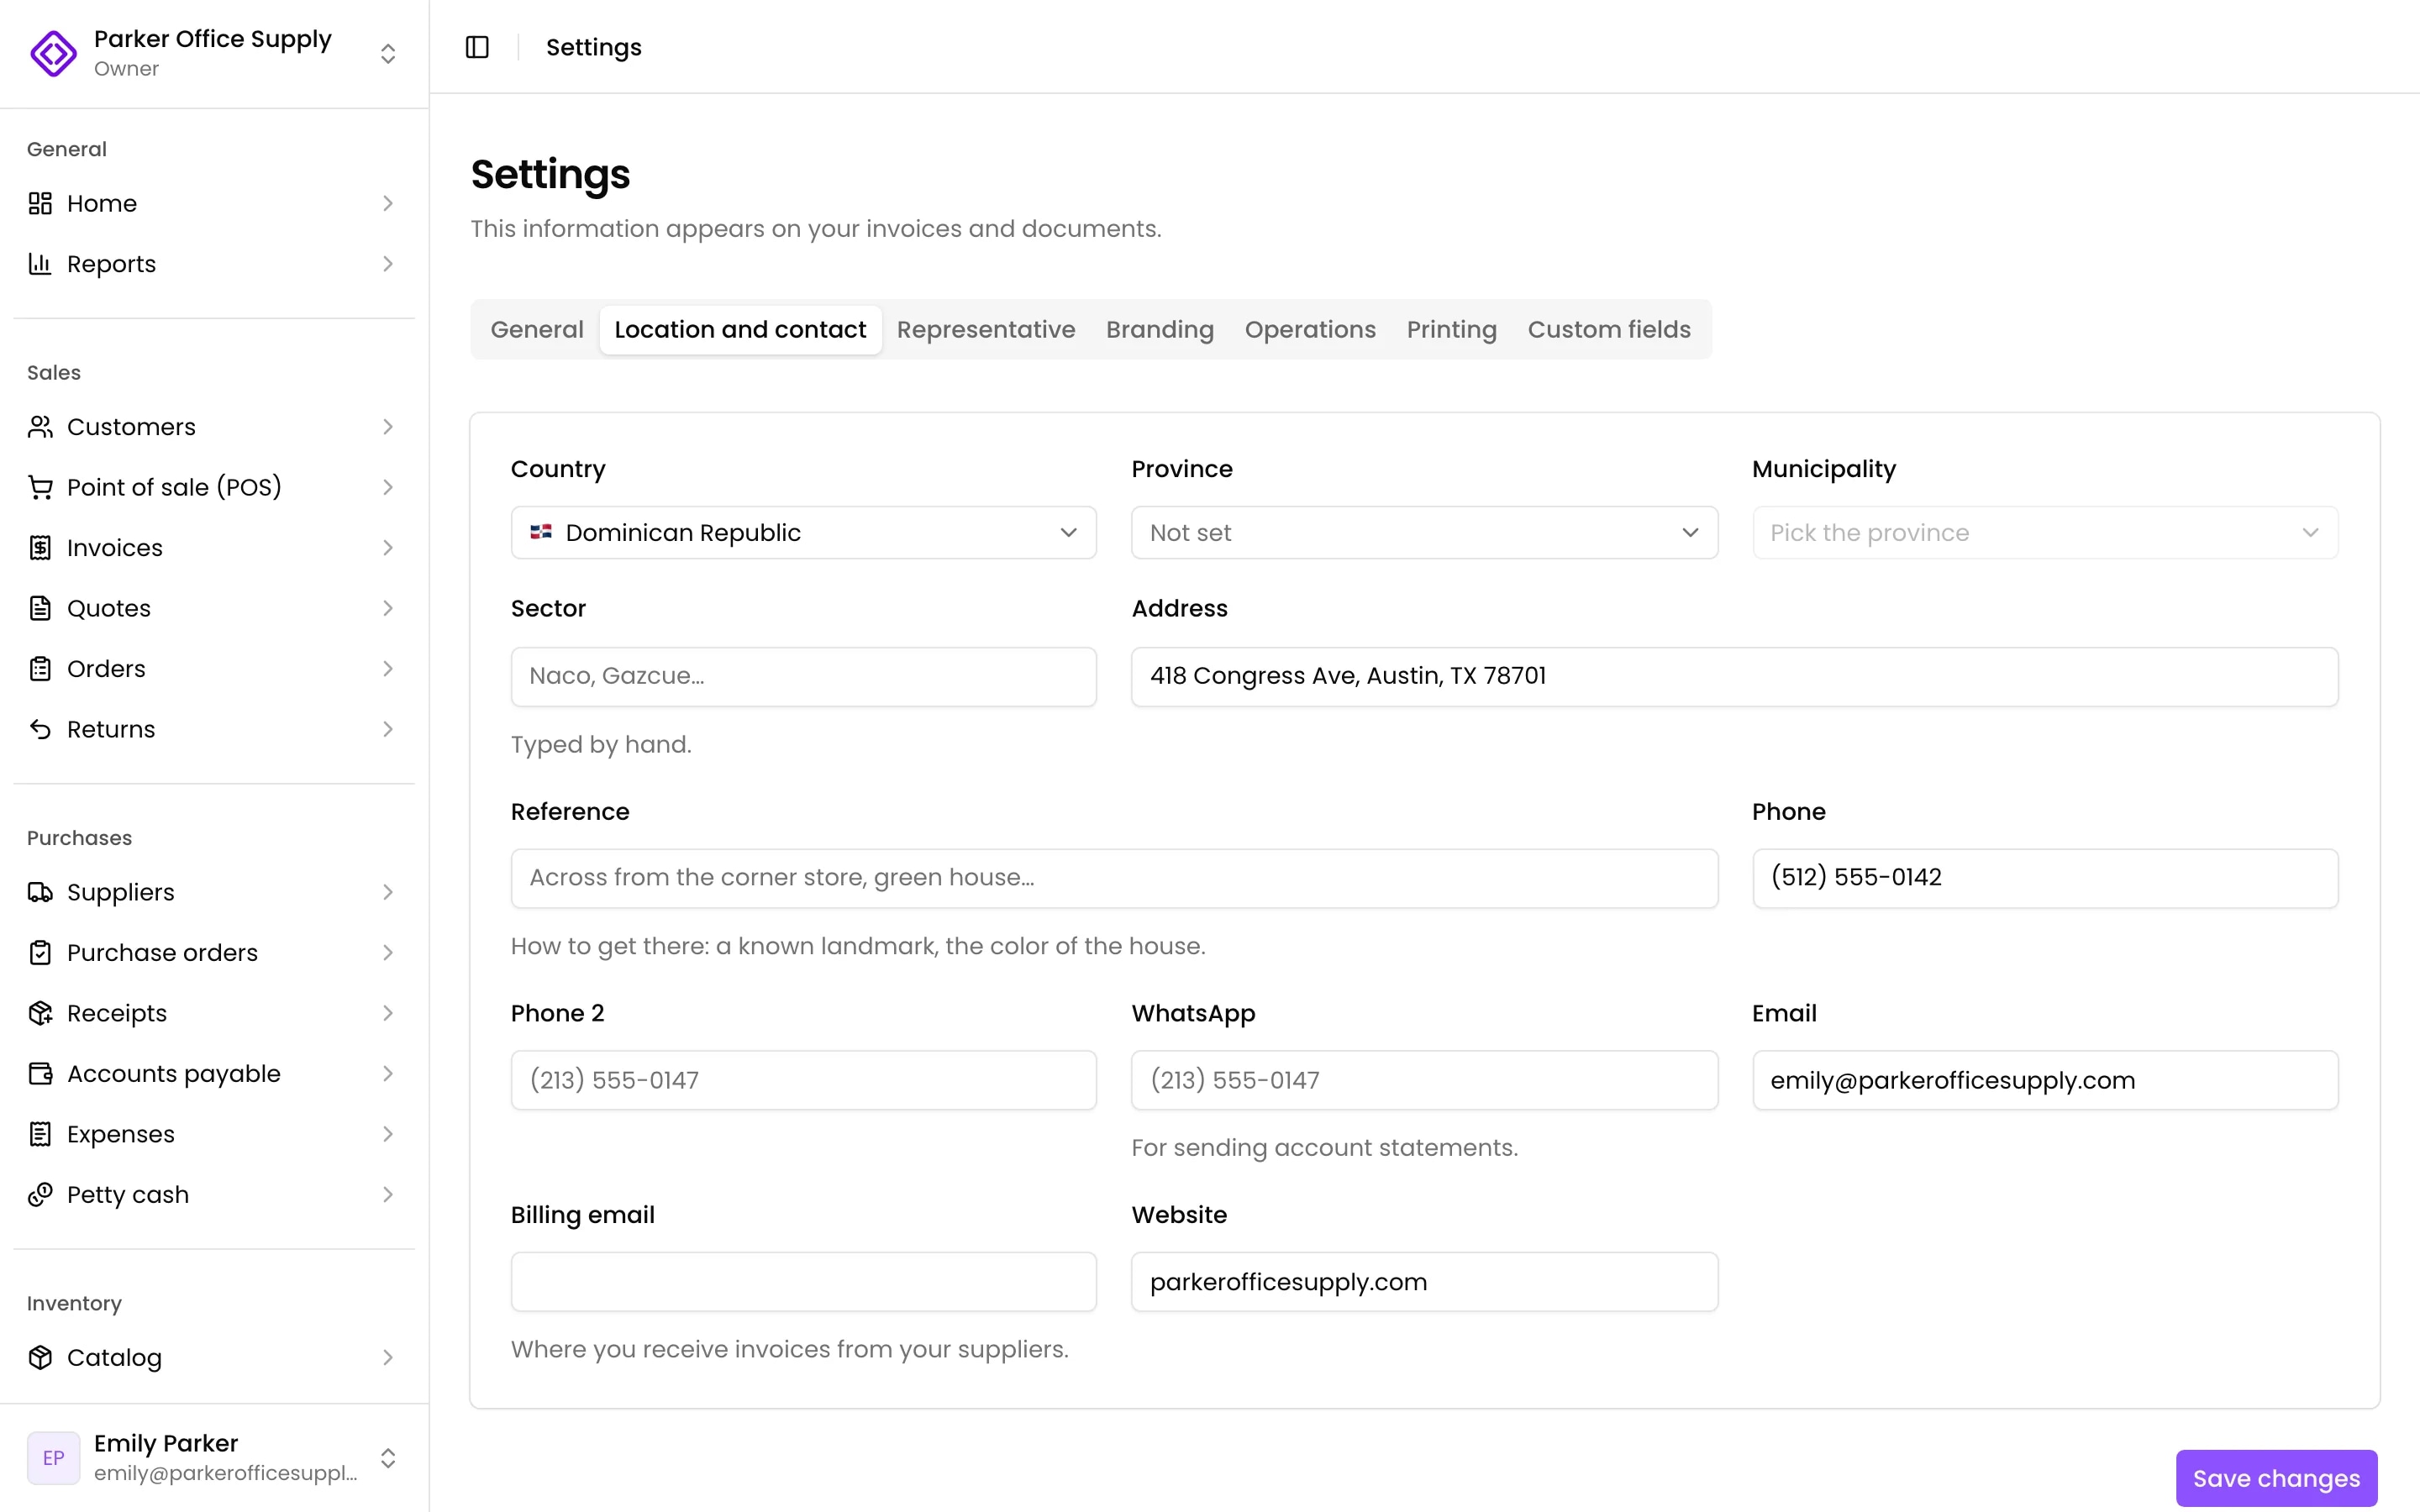This screenshot has width=2420, height=1512.
Task: Expand the Suppliers chevron in sidebar
Action: coord(388,892)
